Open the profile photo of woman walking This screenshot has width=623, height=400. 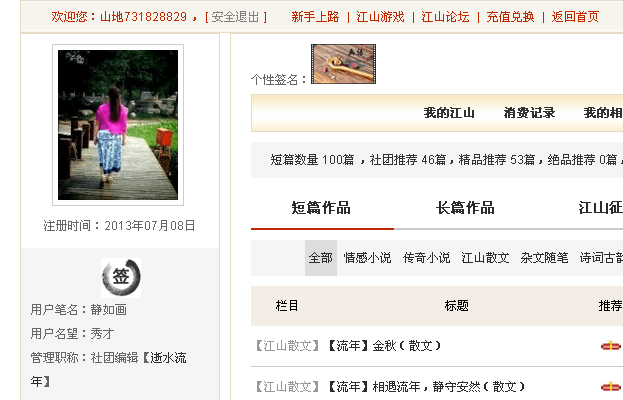118,125
